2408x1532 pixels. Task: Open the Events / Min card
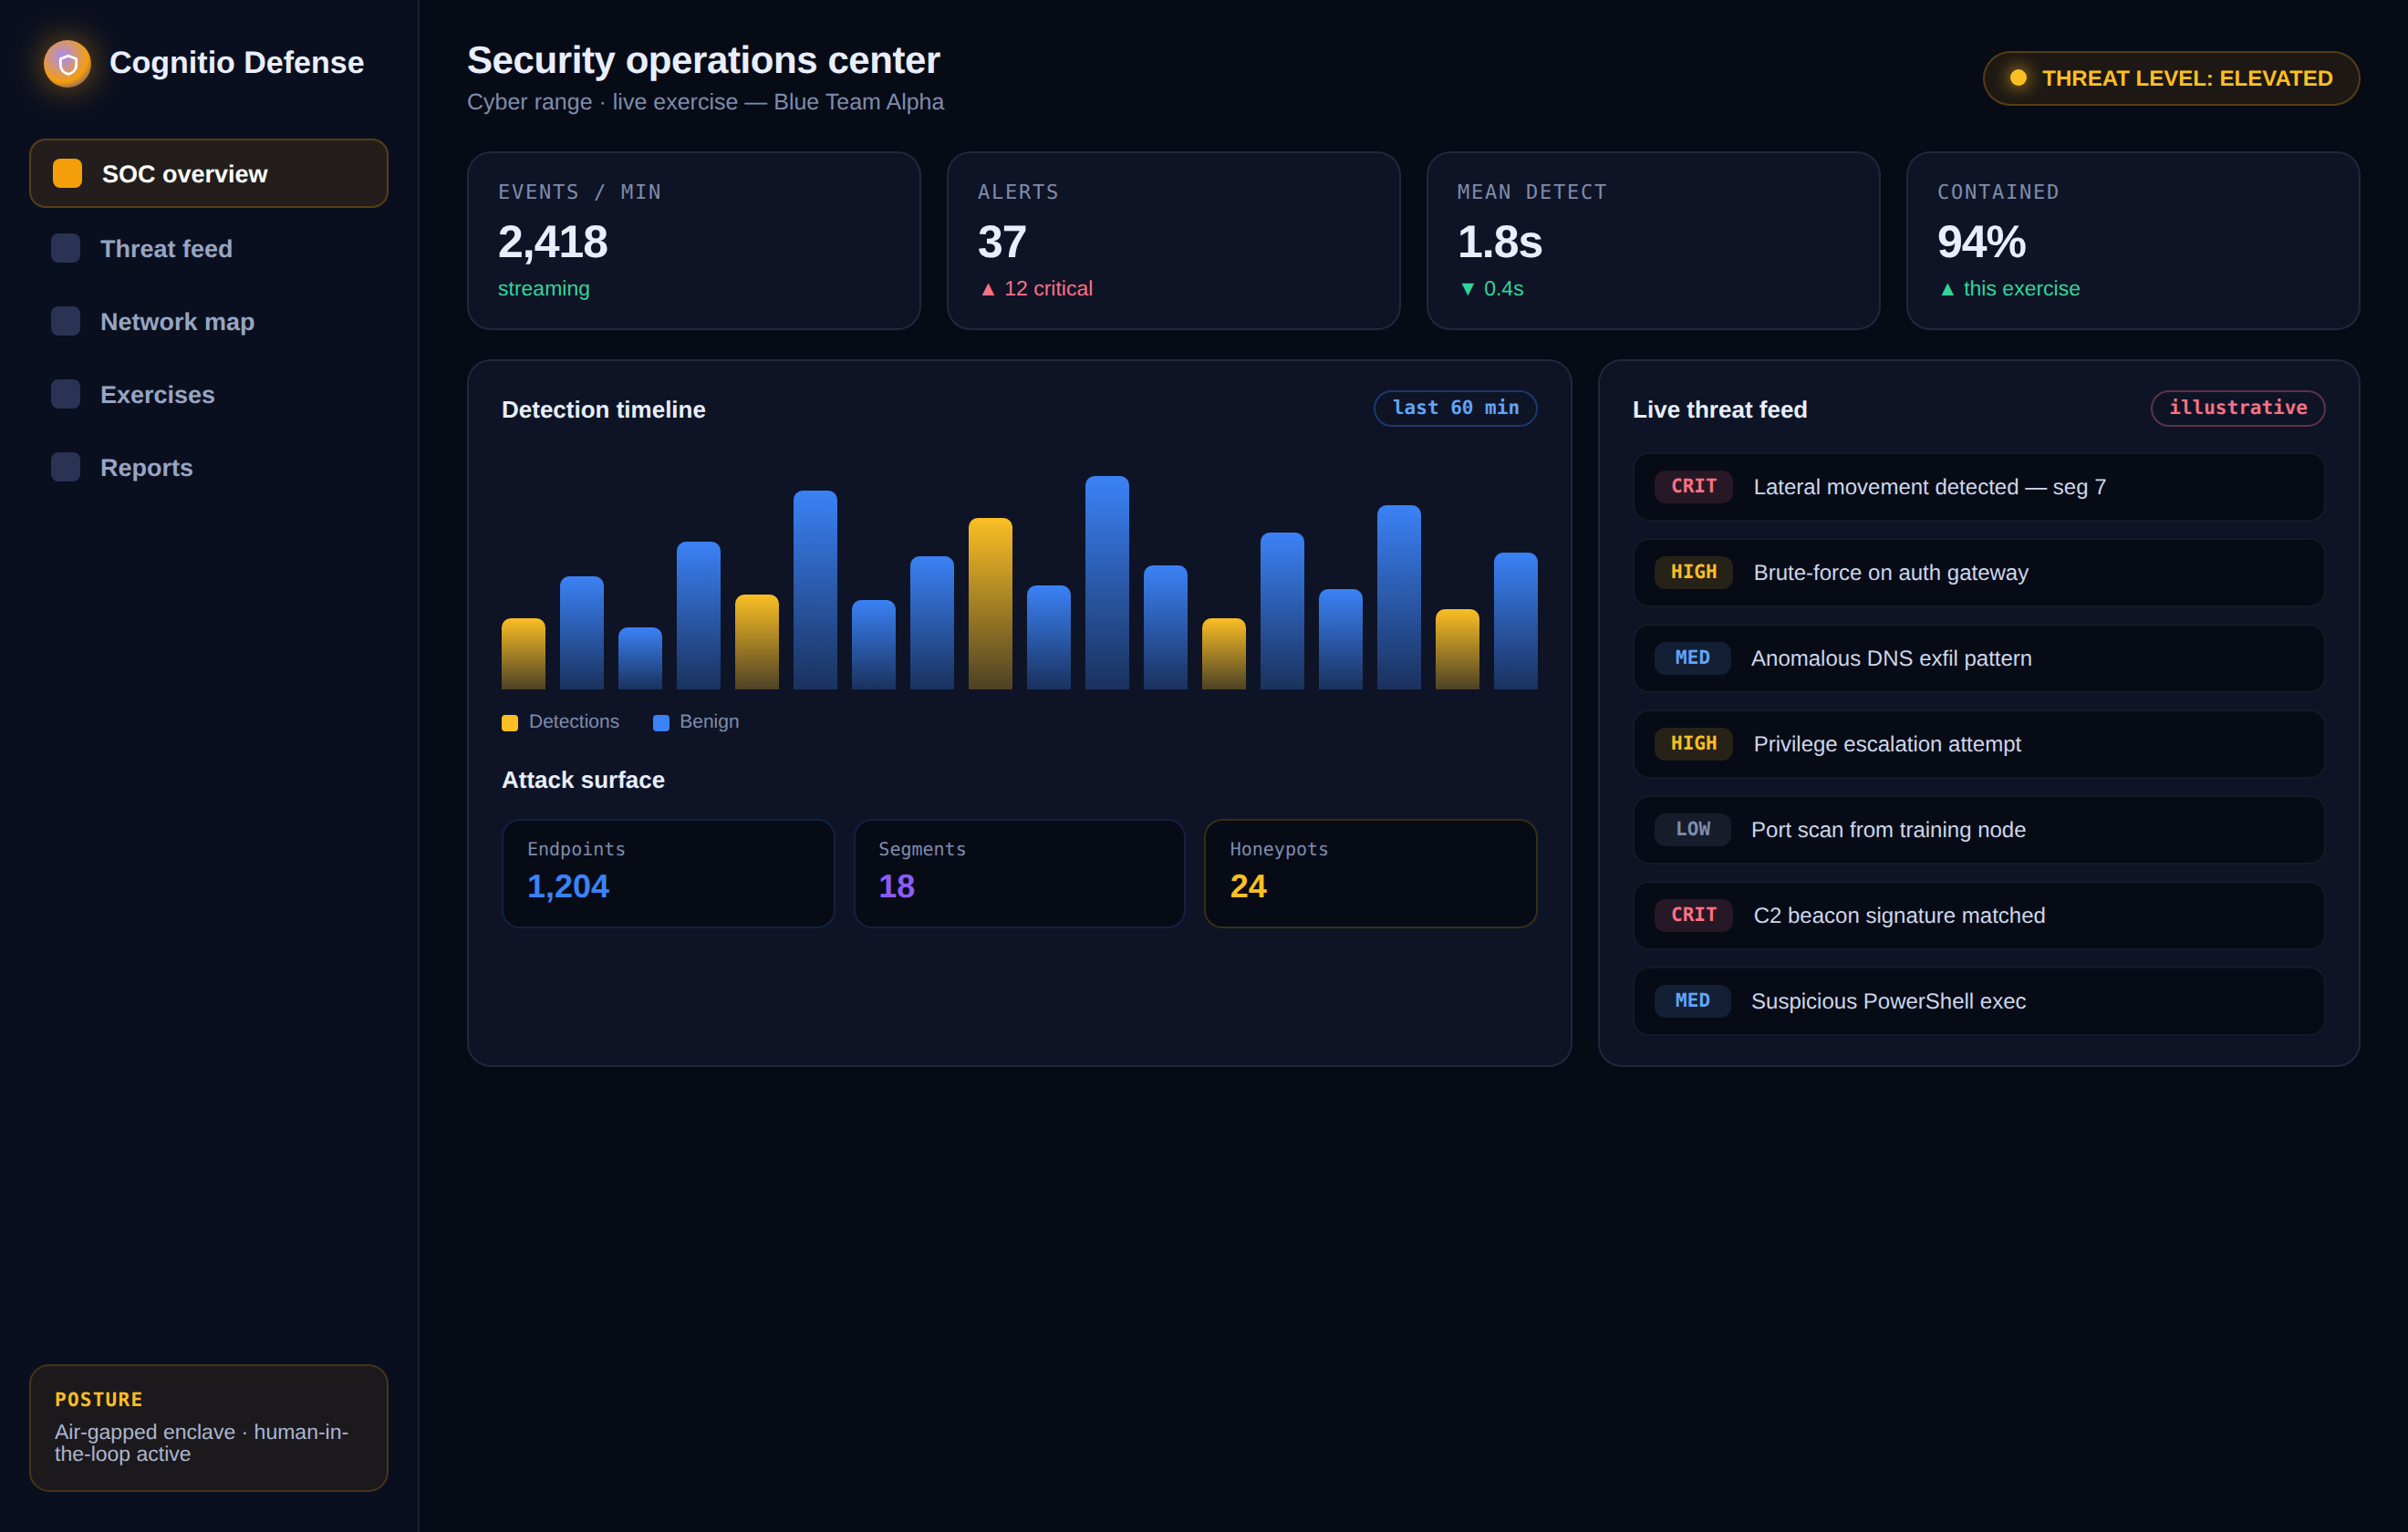[693, 241]
